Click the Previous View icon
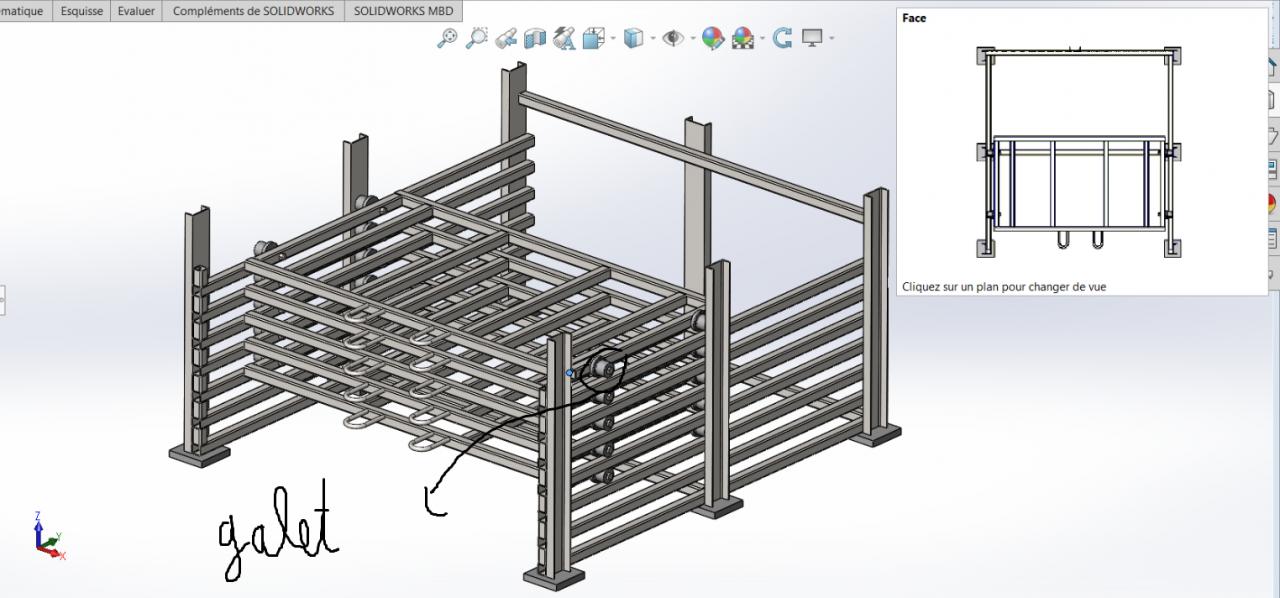 tap(506, 38)
